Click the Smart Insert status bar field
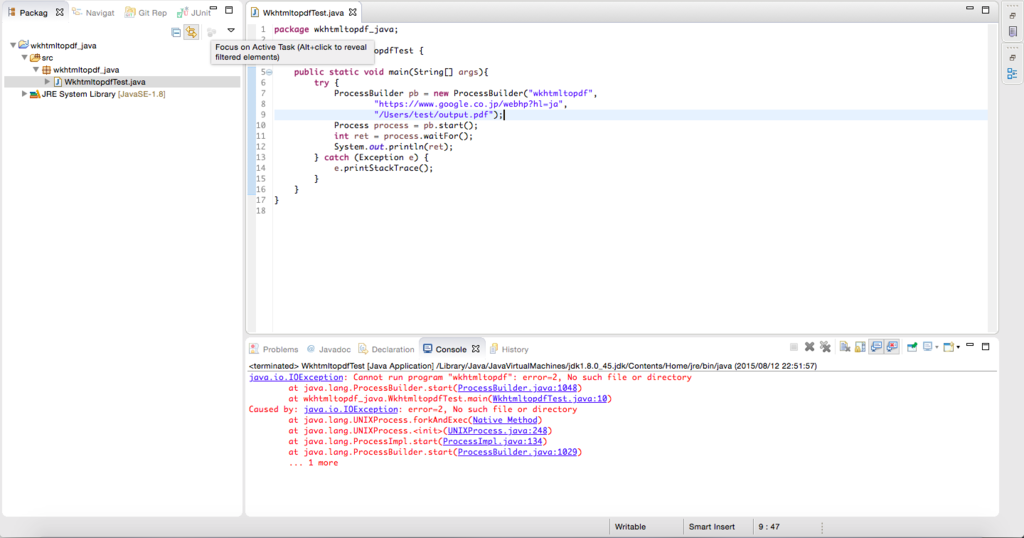 tap(712, 527)
